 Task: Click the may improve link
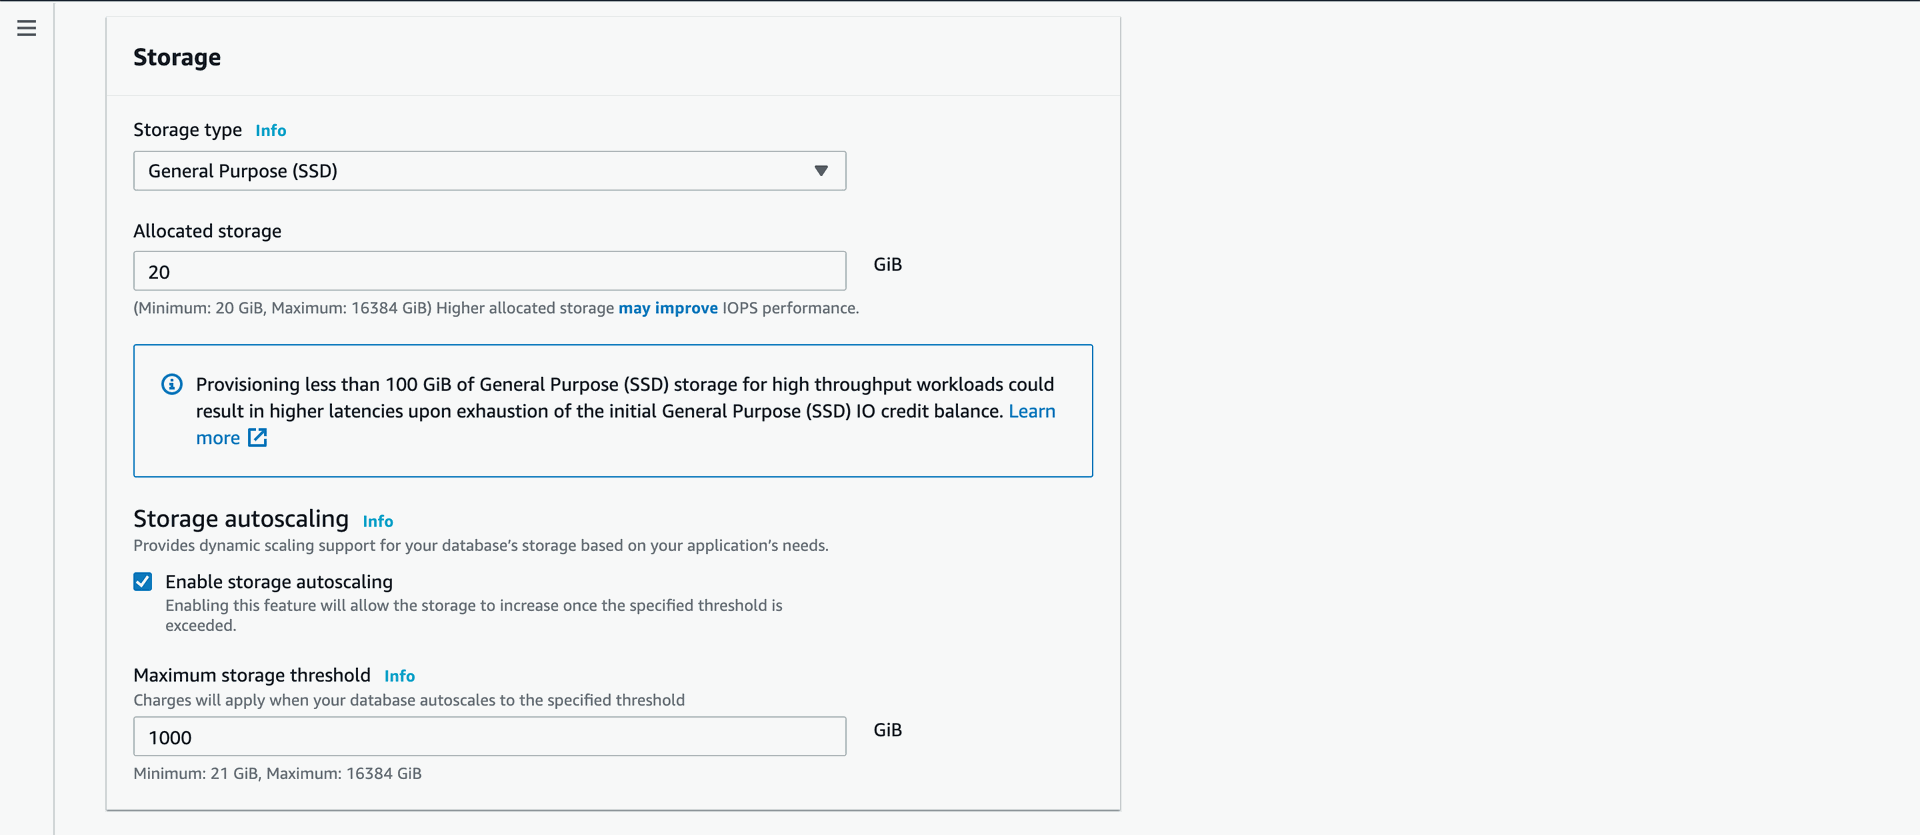coord(668,308)
